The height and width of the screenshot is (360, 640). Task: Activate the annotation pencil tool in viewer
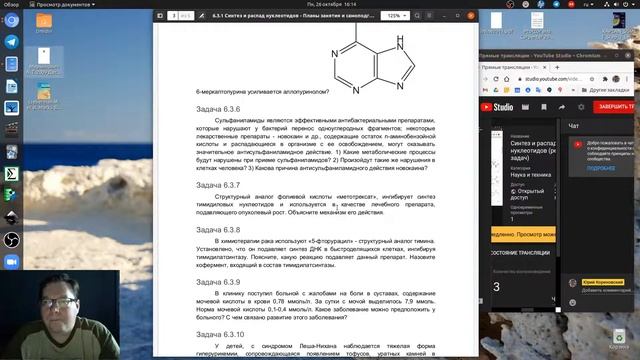tap(202, 16)
